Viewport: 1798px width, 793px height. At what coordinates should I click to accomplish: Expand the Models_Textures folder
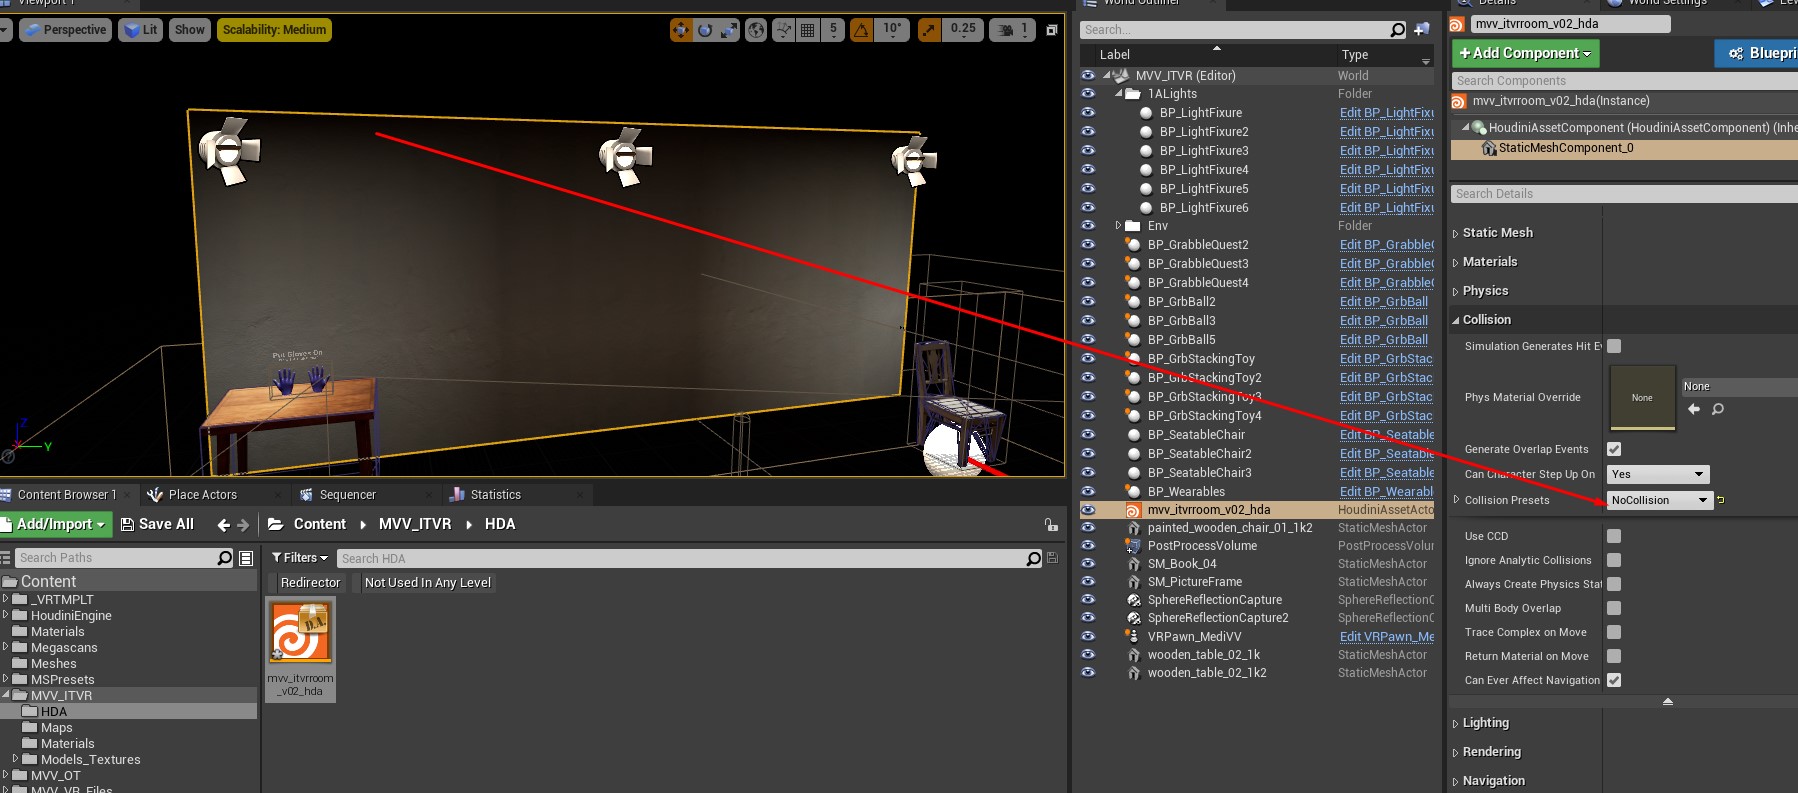tap(15, 760)
